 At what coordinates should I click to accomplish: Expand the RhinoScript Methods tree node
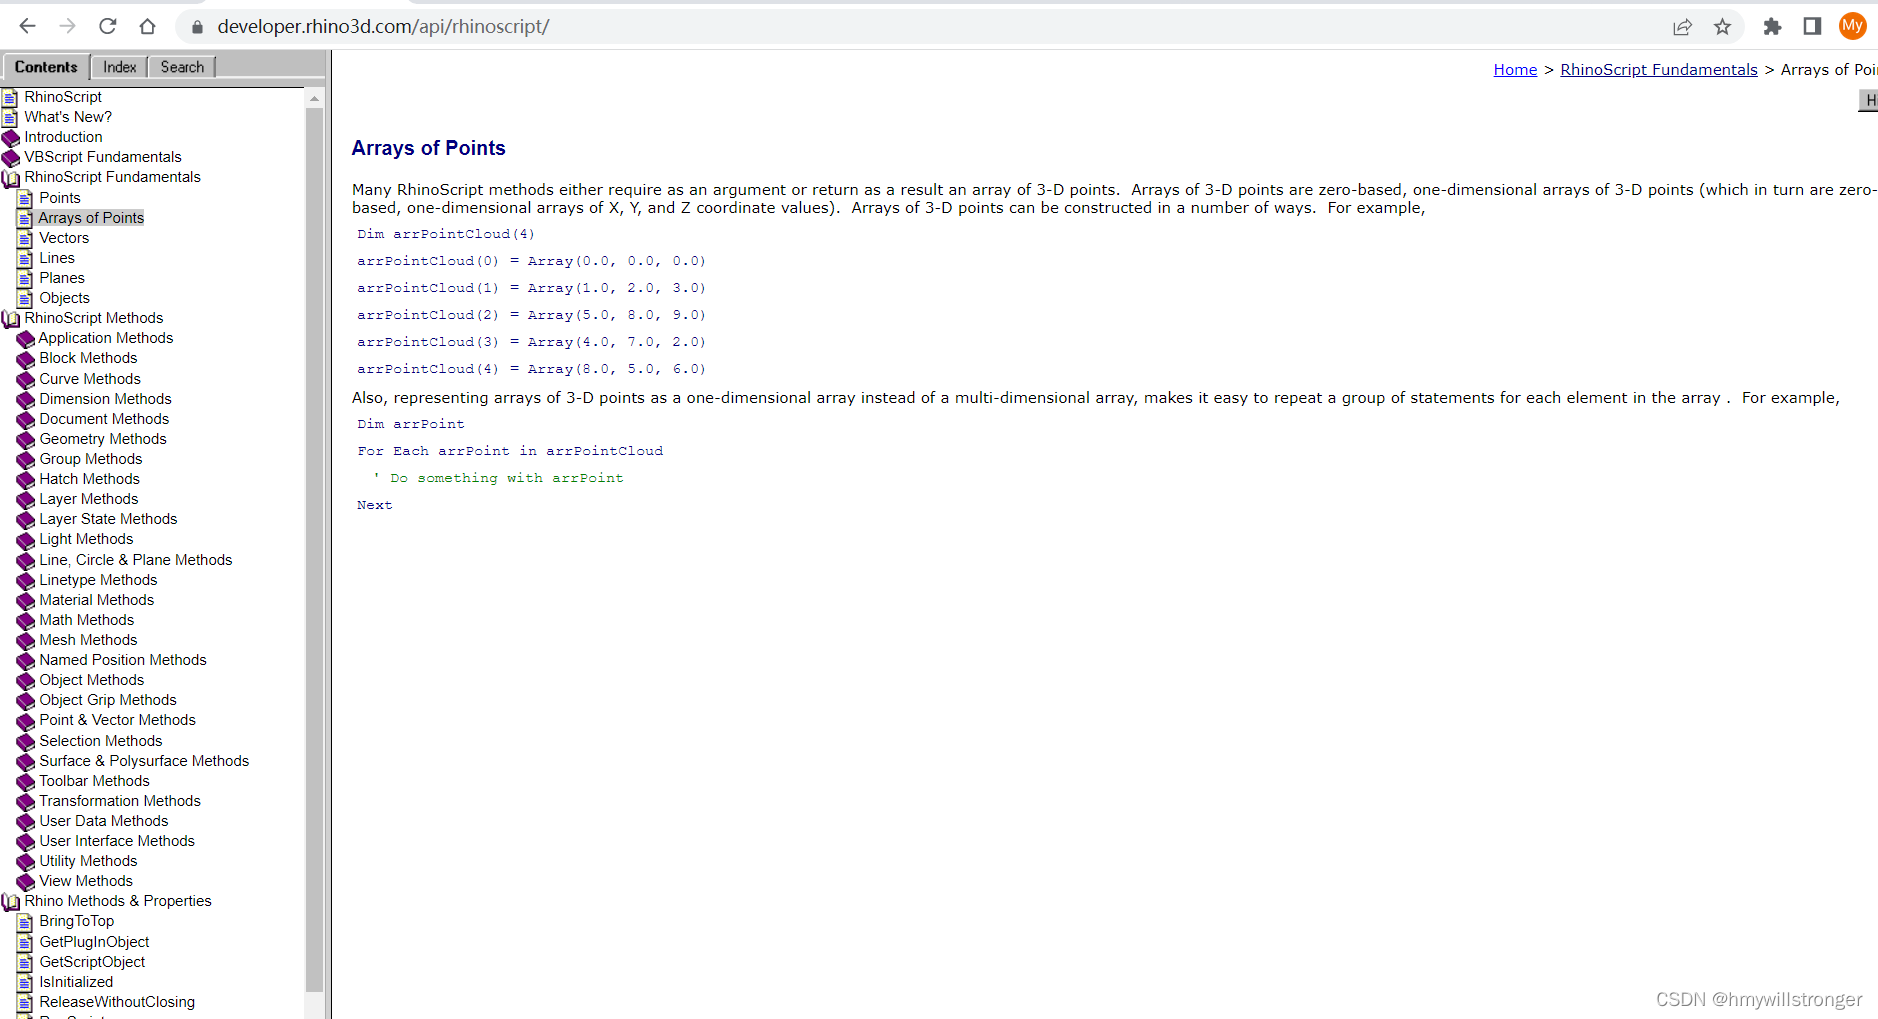pos(11,318)
